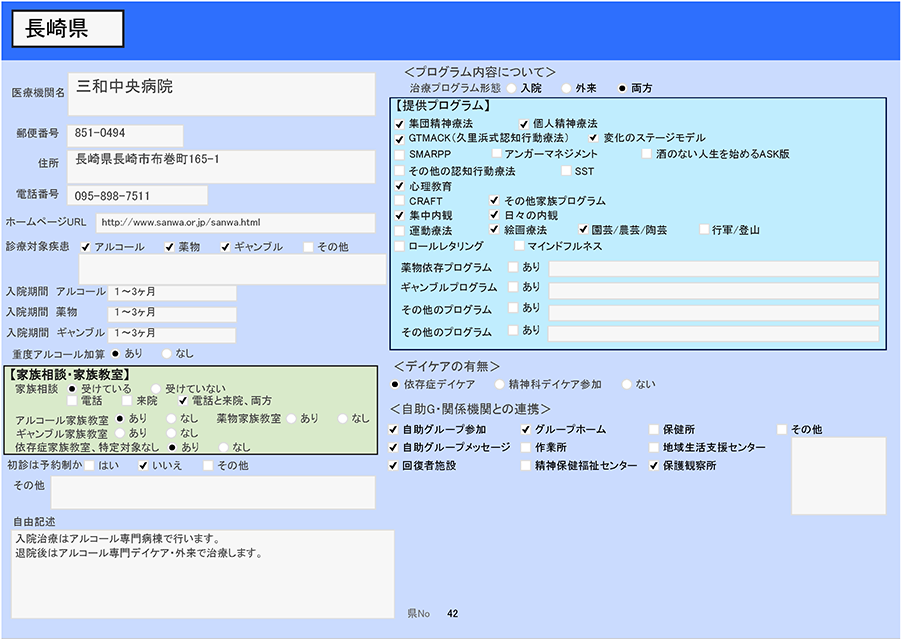Uncheck the グループホーム checkbox
901x639 pixels.
coord(526,430)
